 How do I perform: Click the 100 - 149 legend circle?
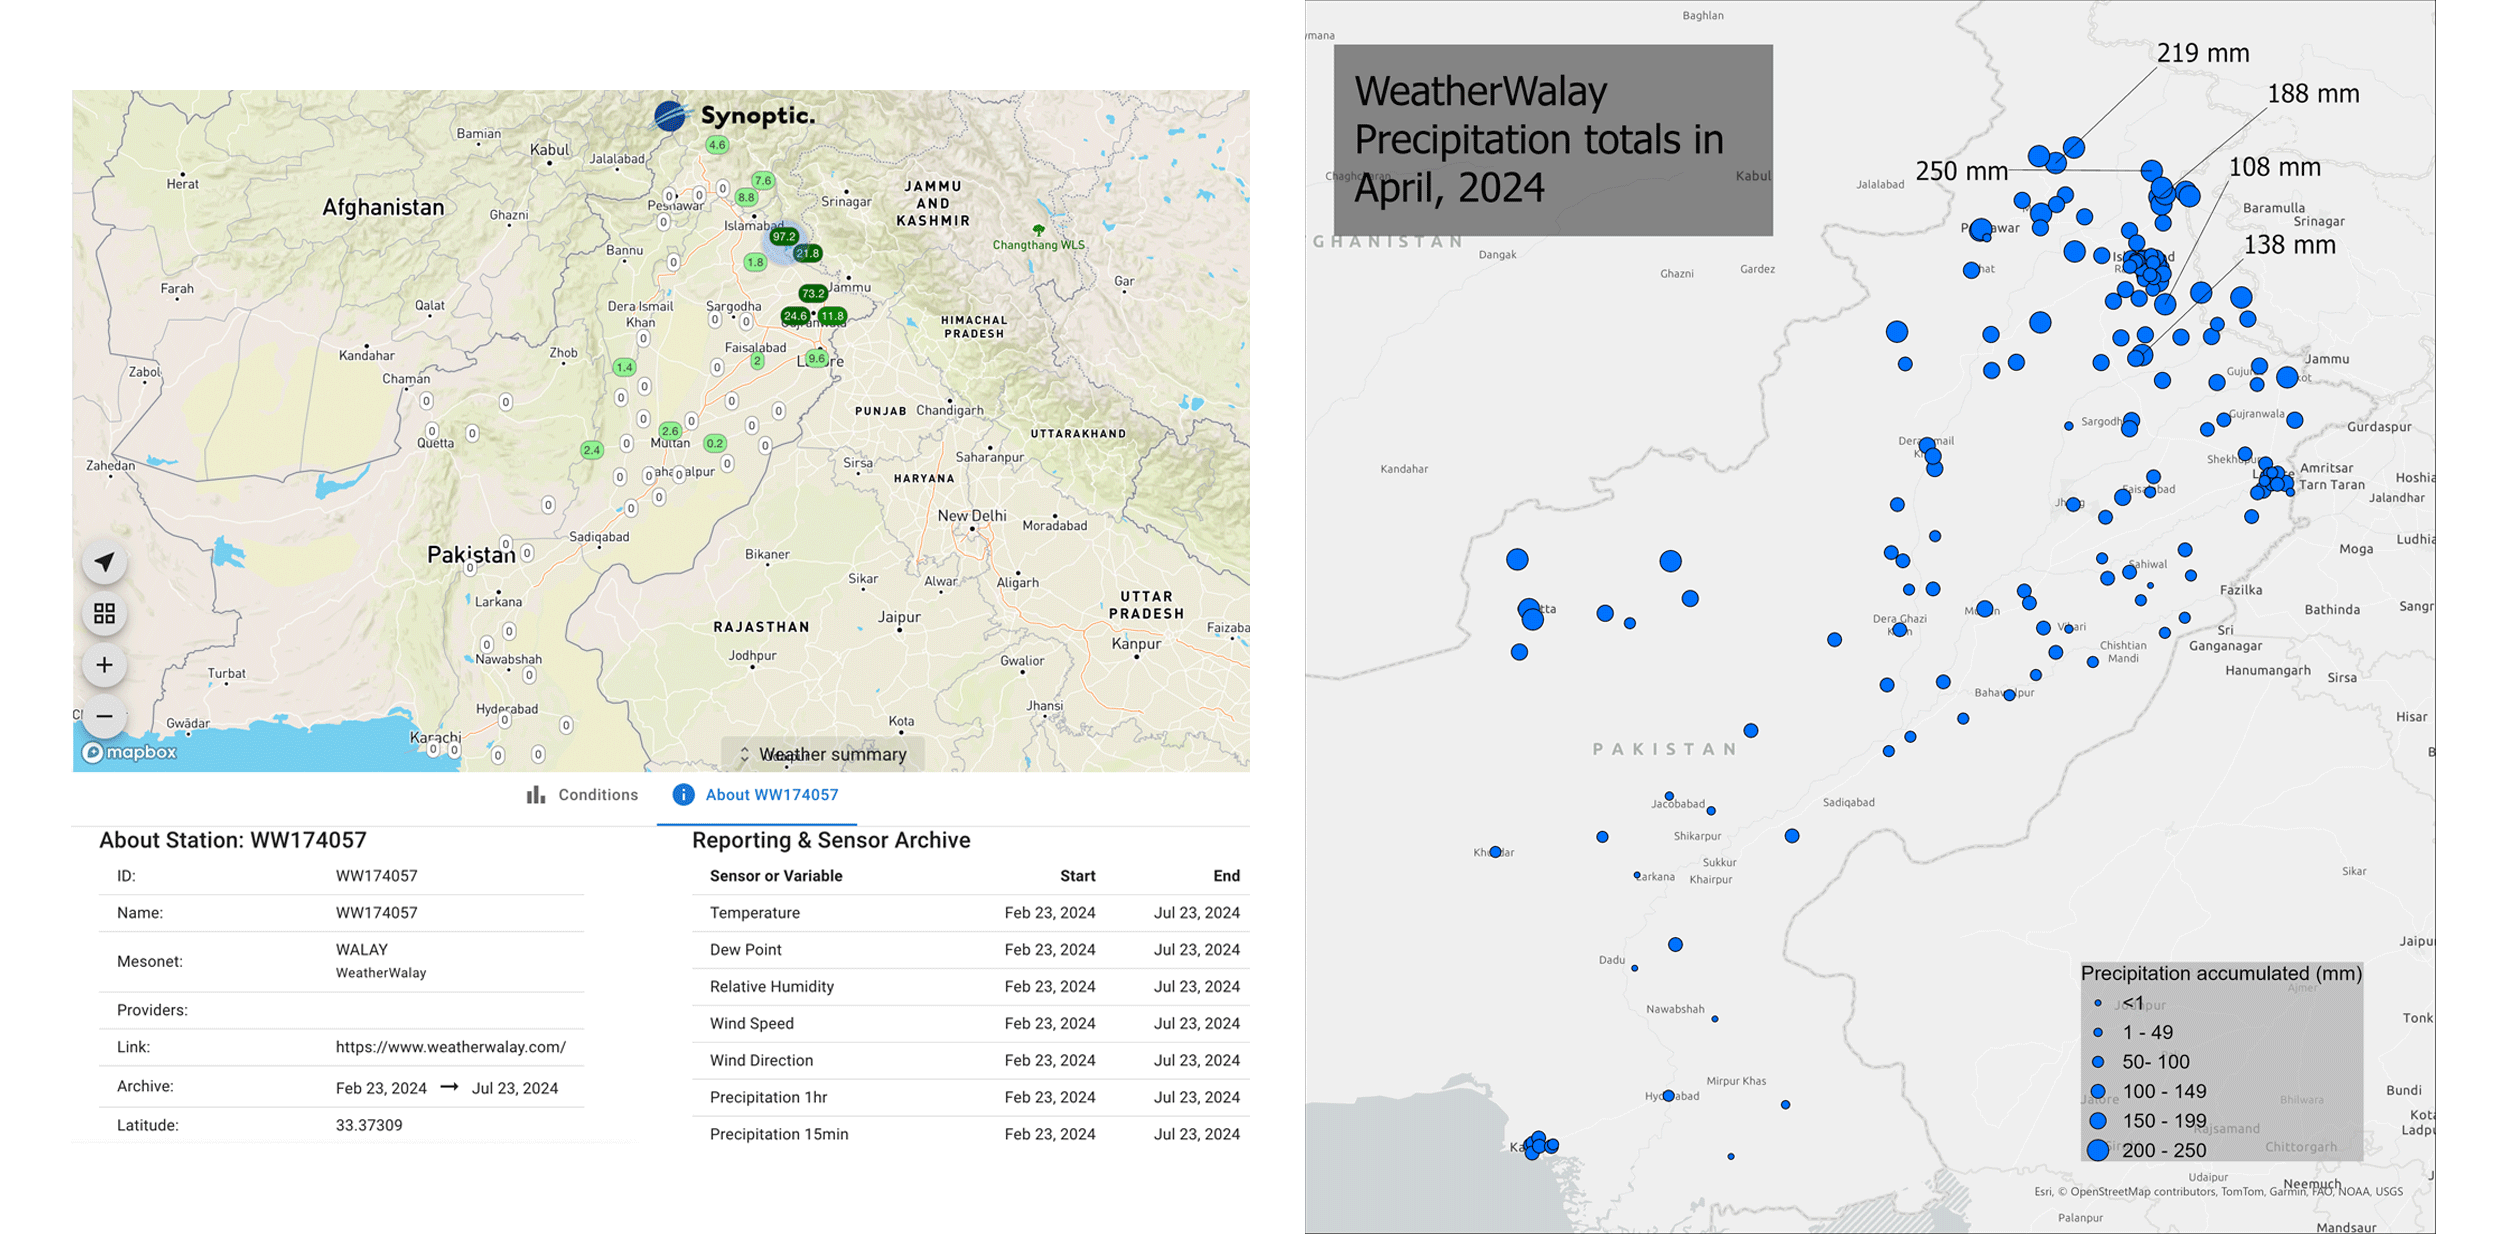pos(2098,1091)
